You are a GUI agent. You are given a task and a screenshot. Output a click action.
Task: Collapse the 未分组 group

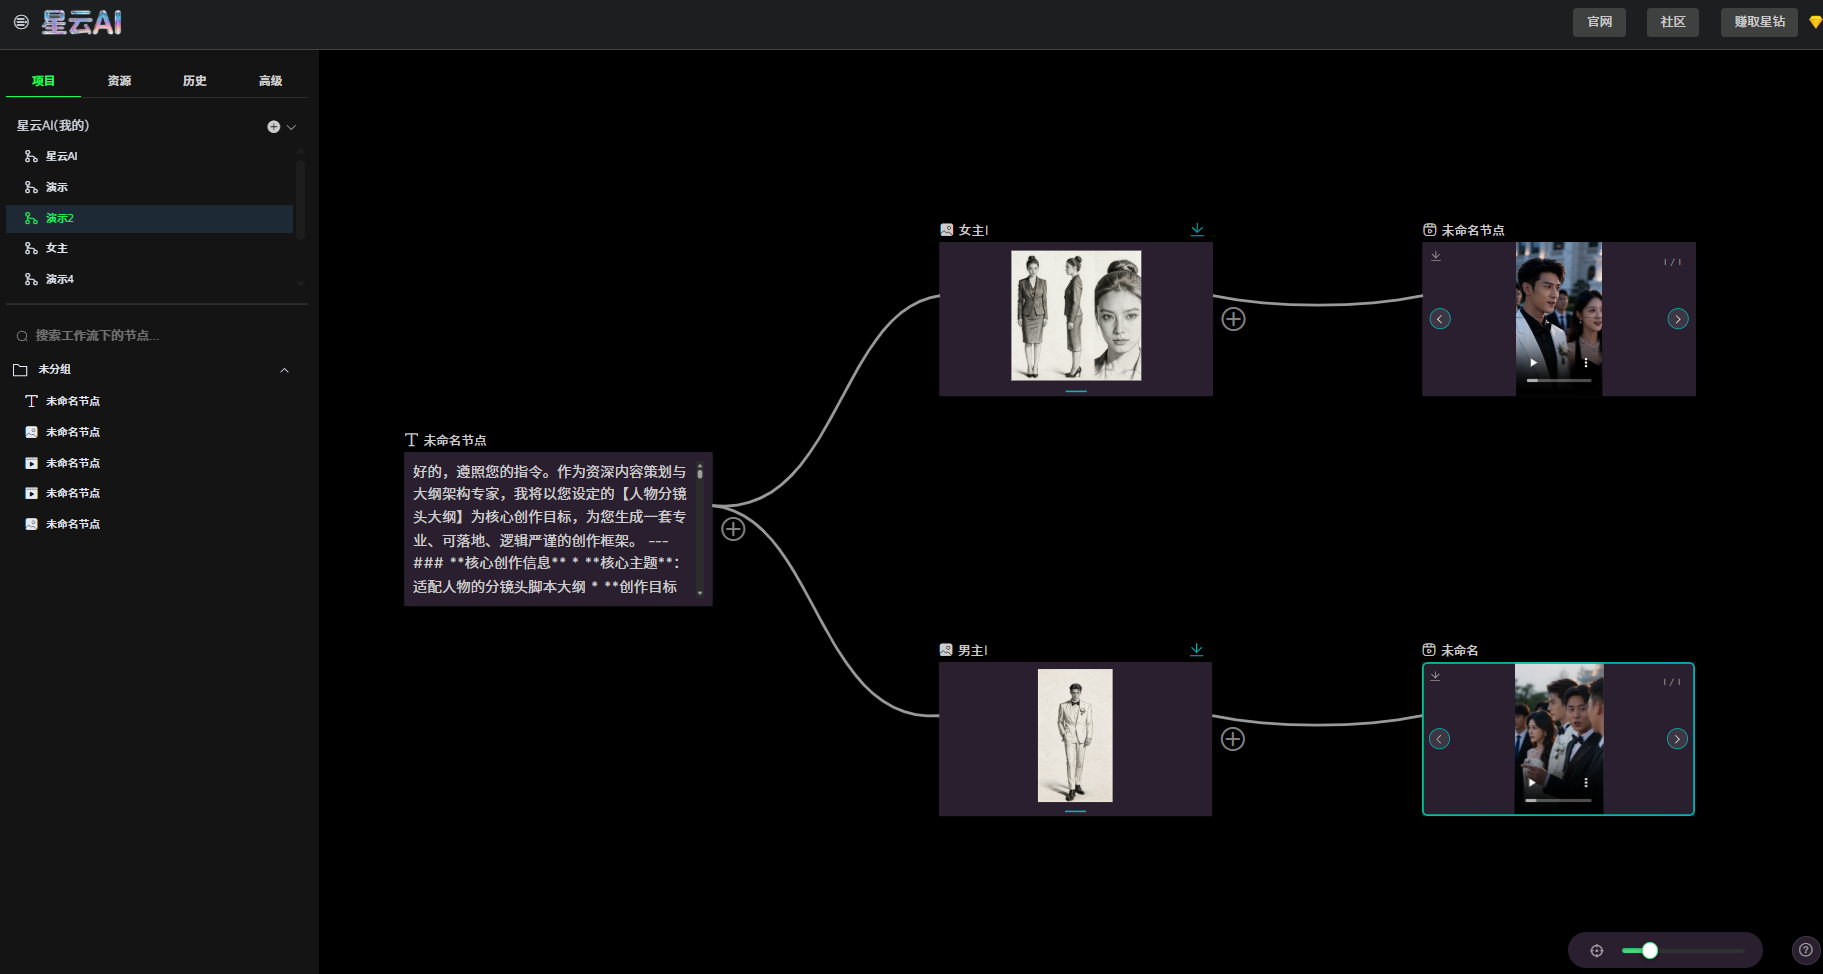[x=284, y=370]
